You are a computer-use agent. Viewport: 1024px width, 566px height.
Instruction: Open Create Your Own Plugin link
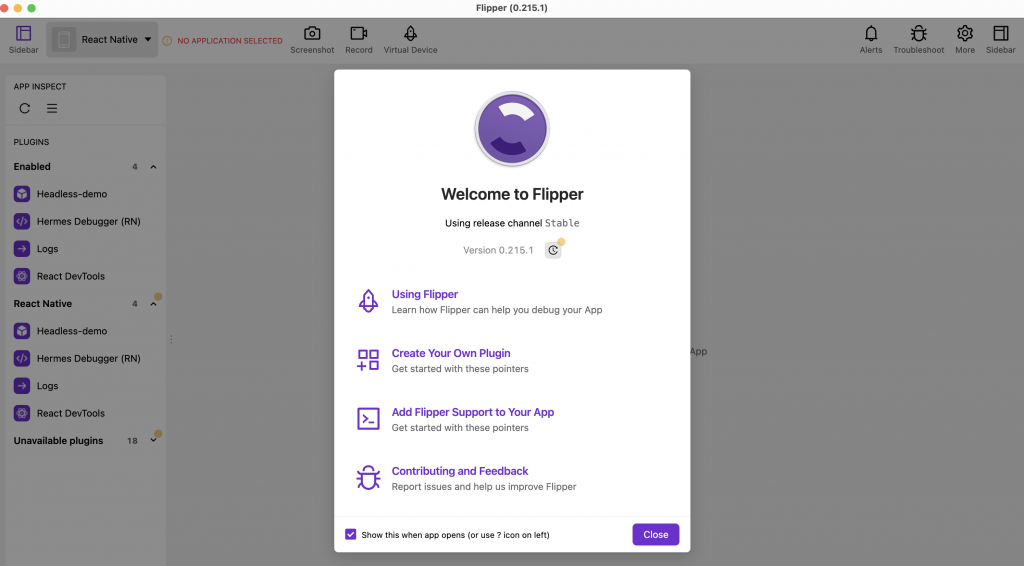click(451, 353)
